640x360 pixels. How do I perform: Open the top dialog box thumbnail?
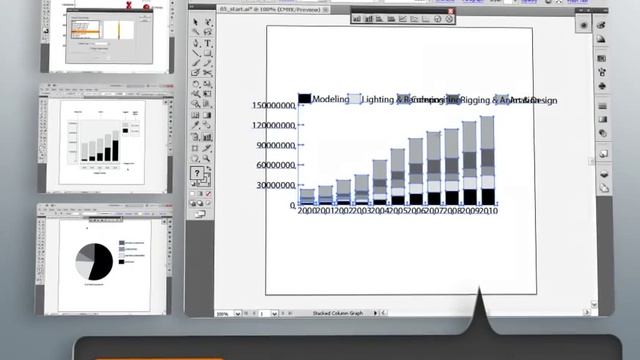point(108,36)
